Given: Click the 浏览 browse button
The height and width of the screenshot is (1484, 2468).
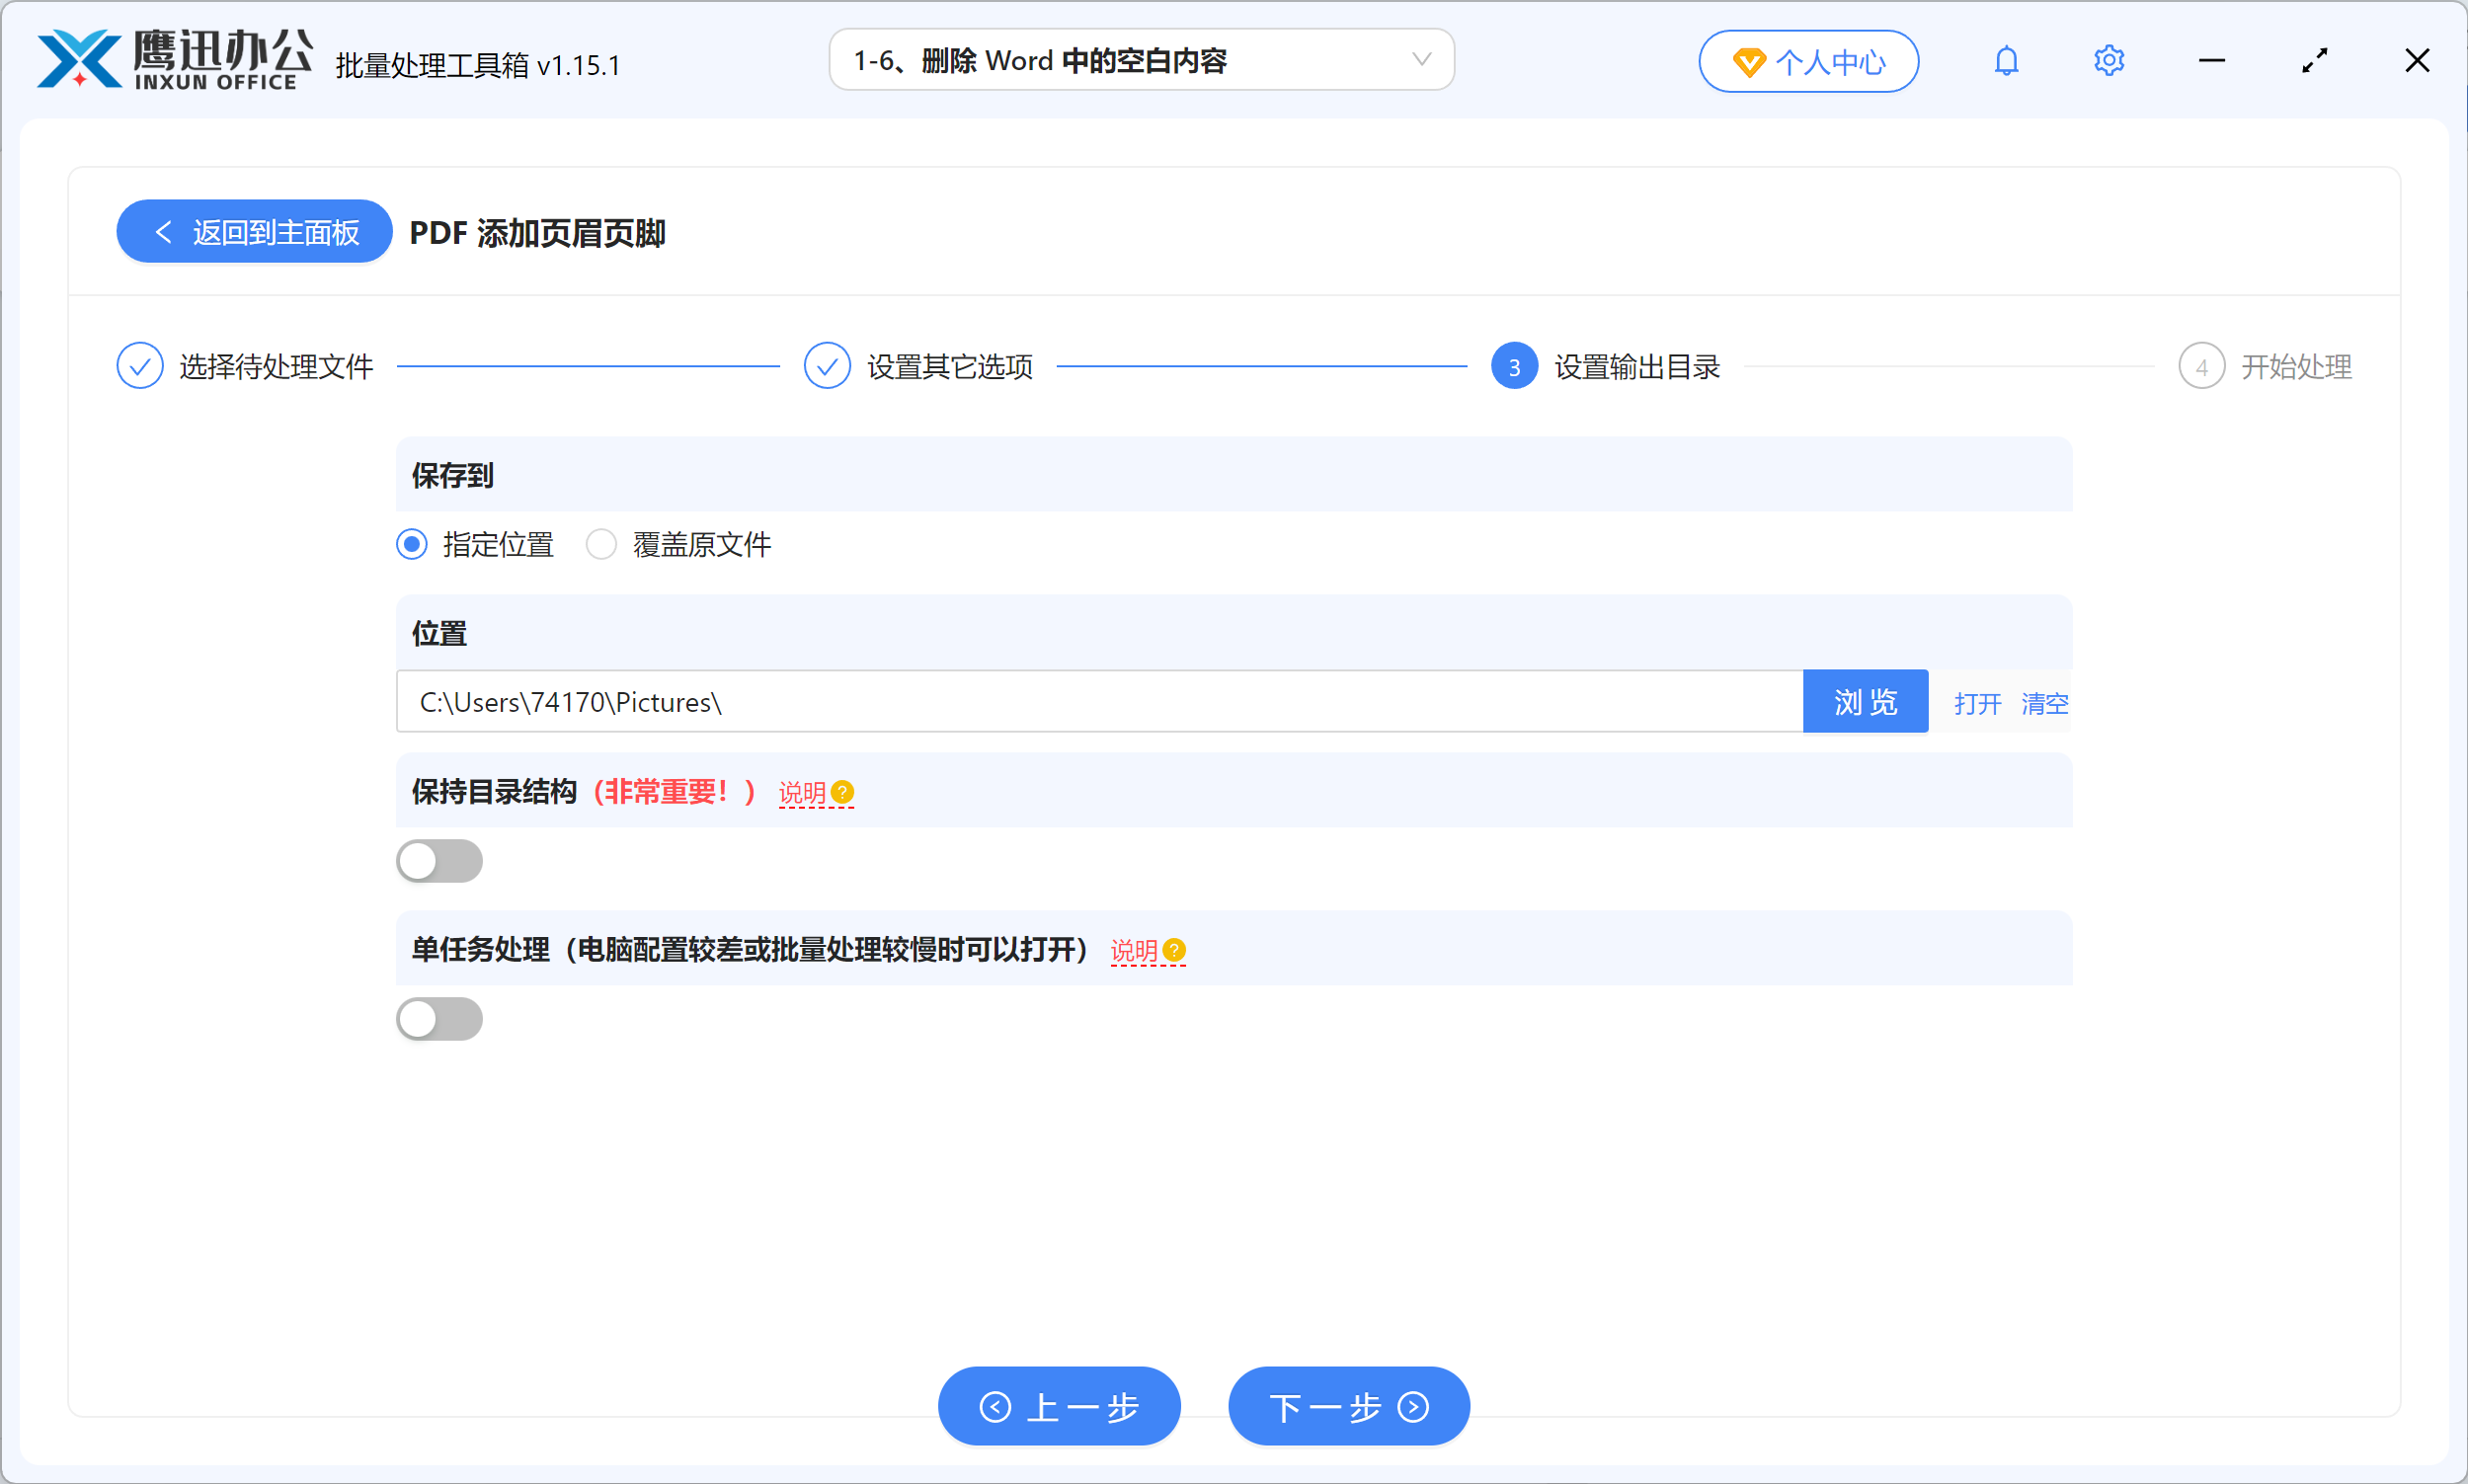Looking at the screenshot, I should [1865, 701].
